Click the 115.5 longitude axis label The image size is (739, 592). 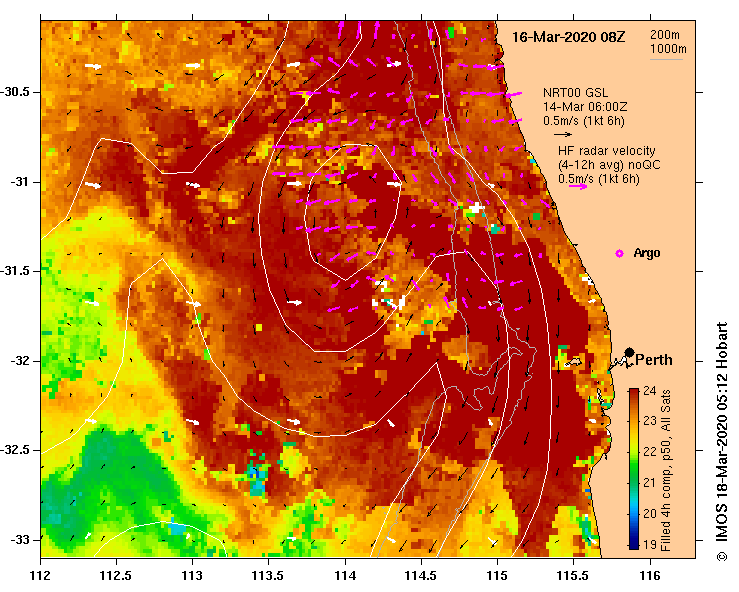[573, 576]
